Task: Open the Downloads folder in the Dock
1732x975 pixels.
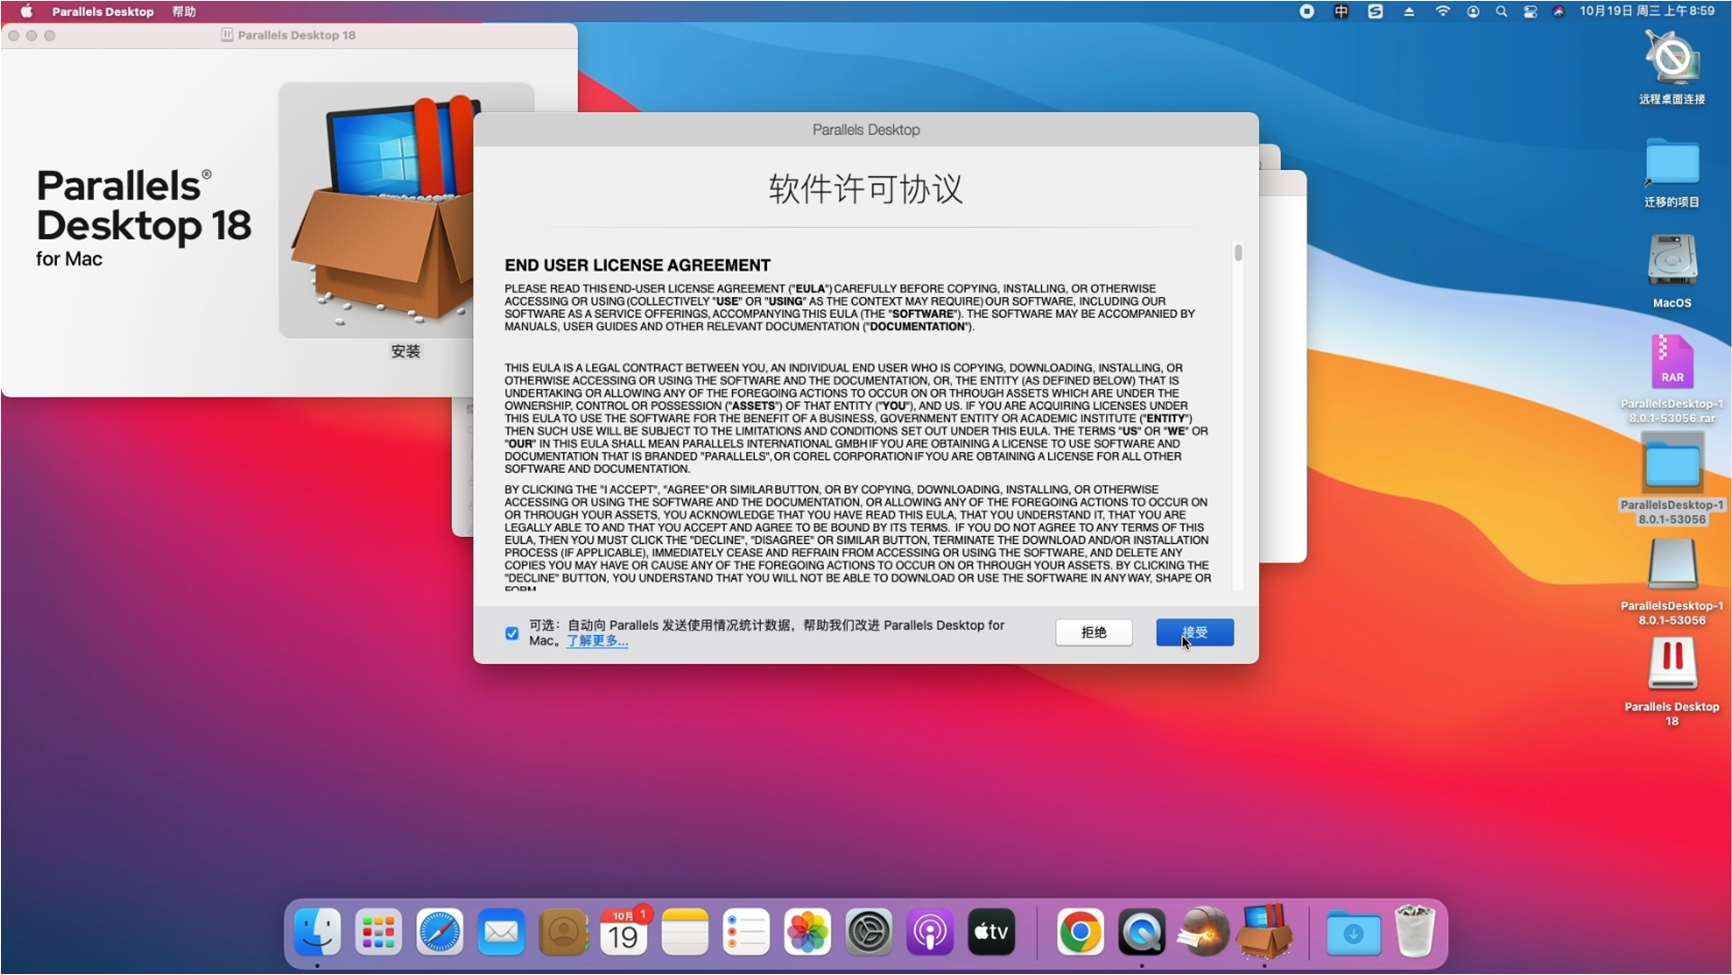Action: pyautogui.click(x=1353, y=933)
